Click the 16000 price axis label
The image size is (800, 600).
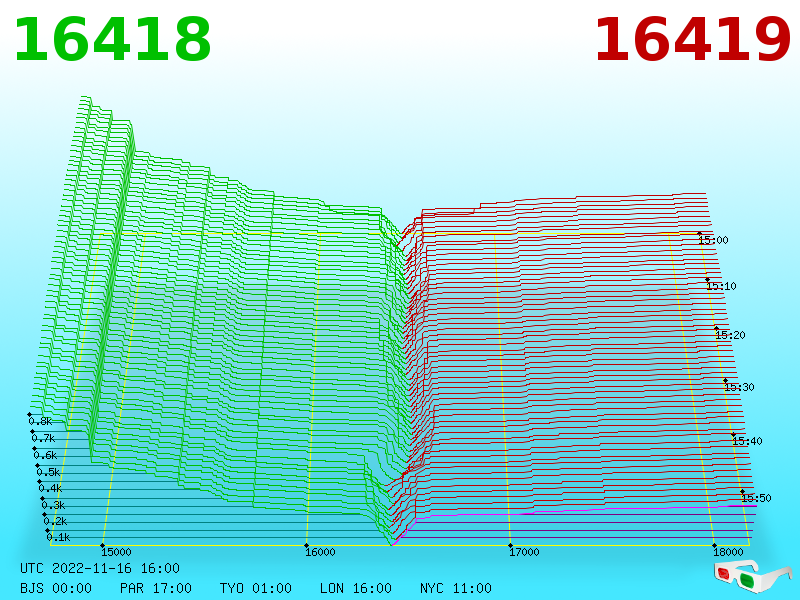[320, 552]
